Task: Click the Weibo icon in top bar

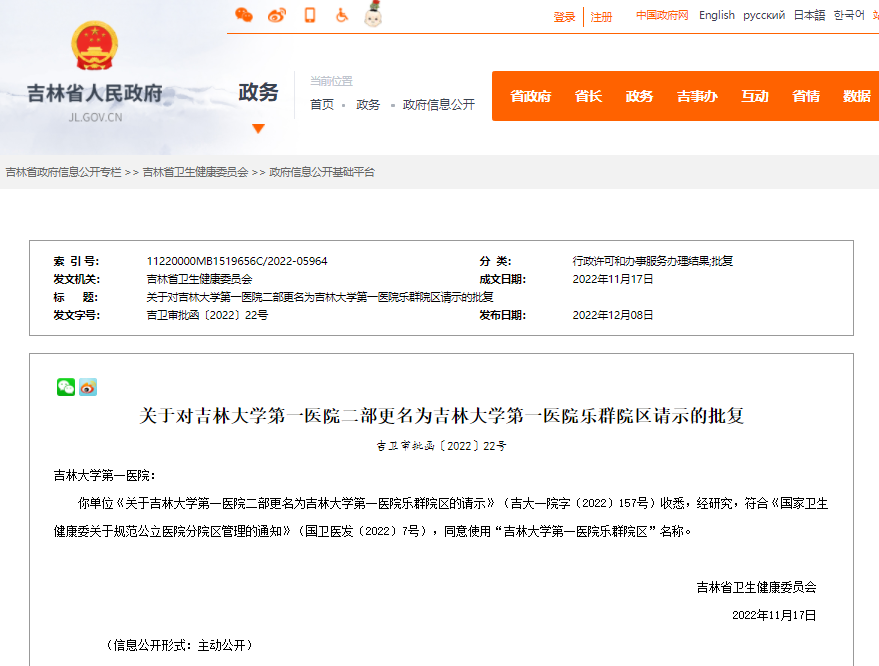Action: tap(277, 15)
